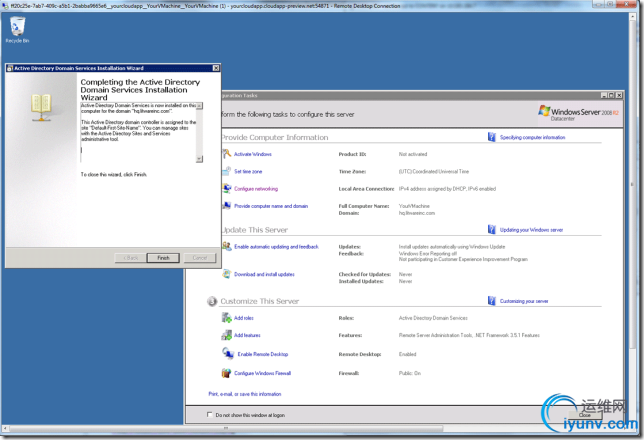
Task: Open the Configure networking link
Action: coord(256,189)
